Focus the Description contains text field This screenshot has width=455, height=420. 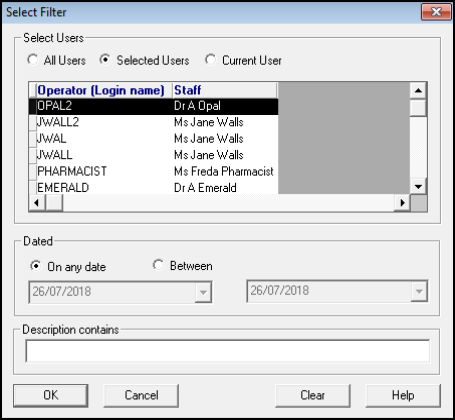pos(228,351)
